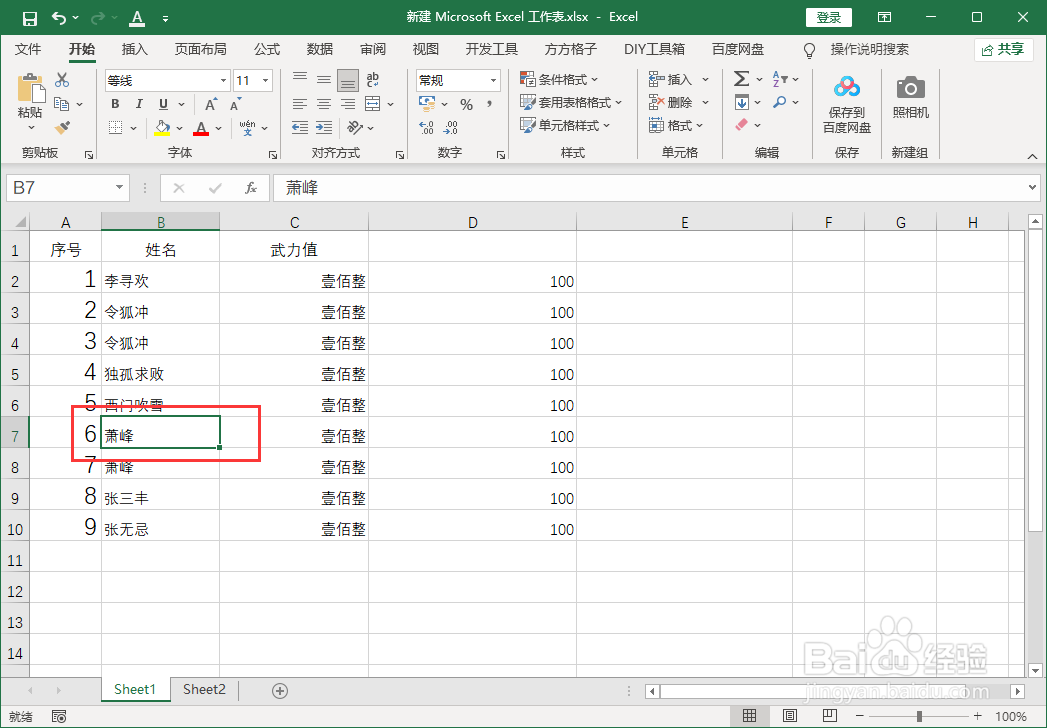Apply accounting number format

pyautogui.click(x=427, y=104)
